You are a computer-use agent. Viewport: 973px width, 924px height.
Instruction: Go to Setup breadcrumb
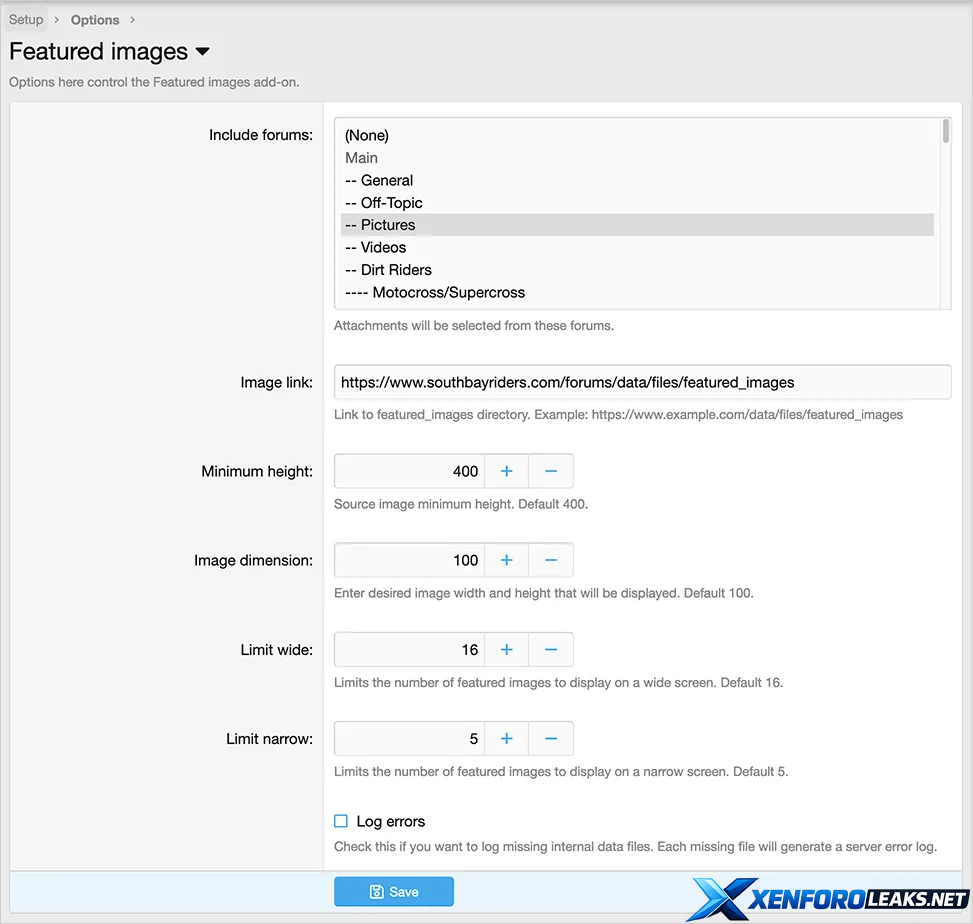click(x=26, y=20)
